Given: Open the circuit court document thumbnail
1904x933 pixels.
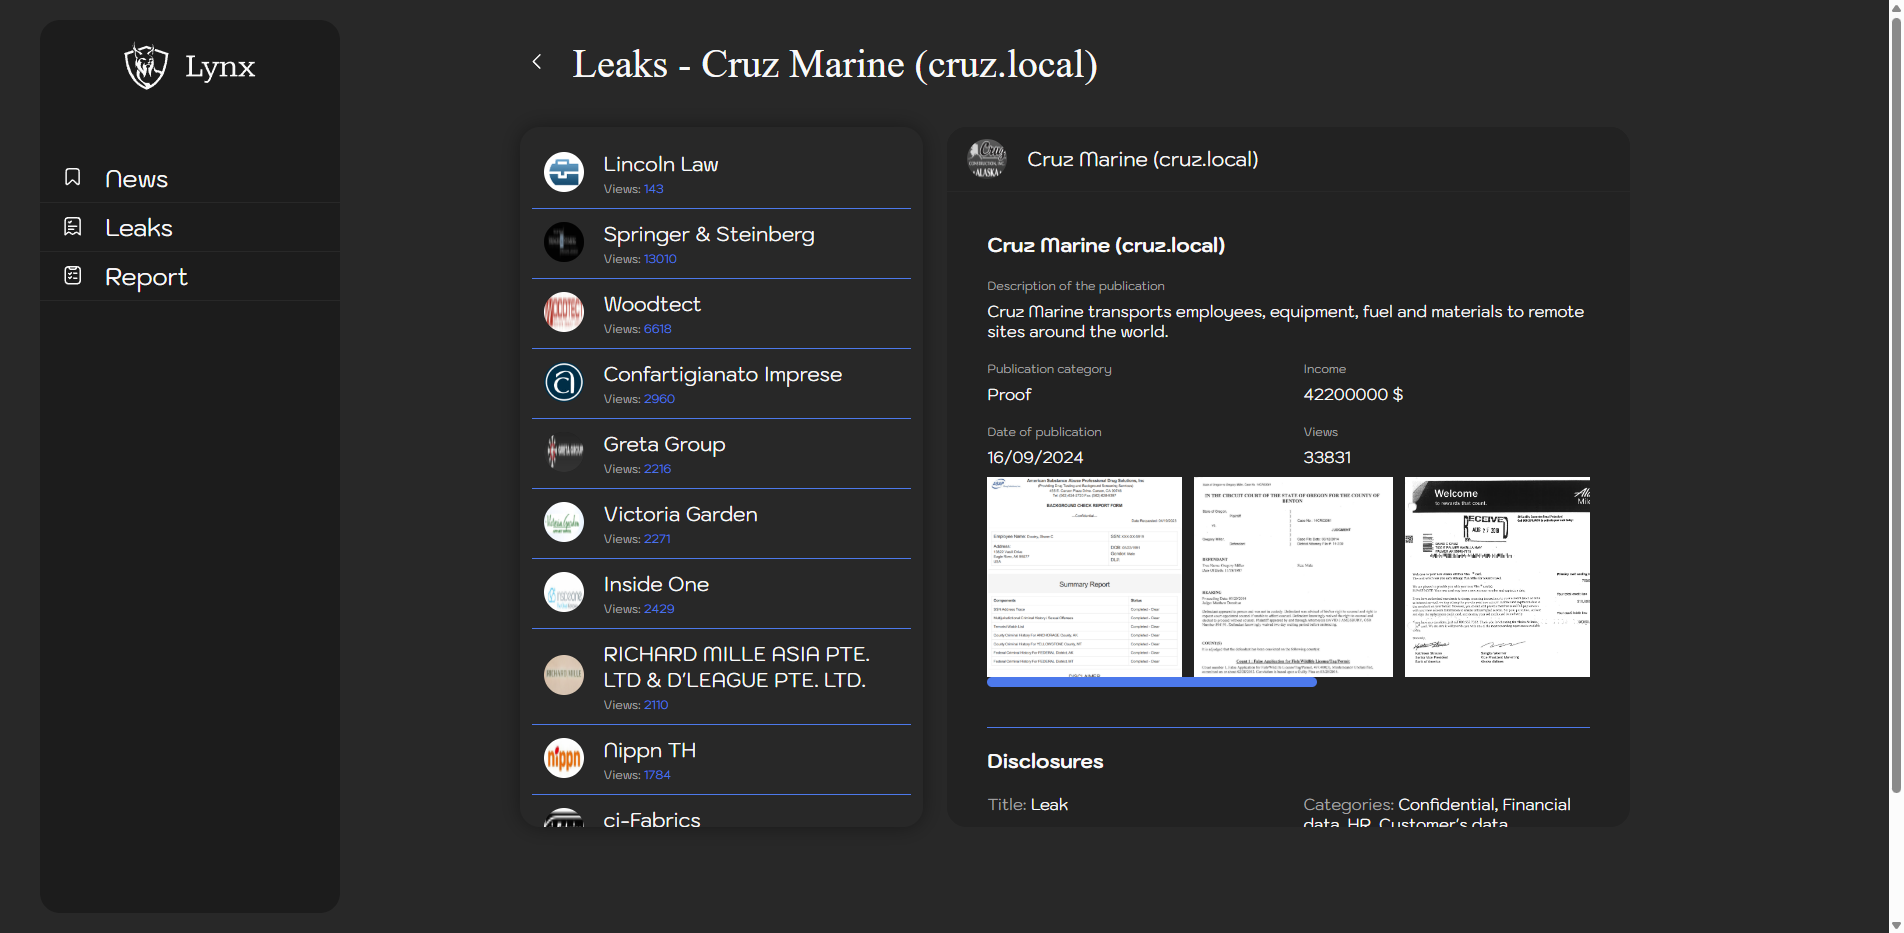Looking at the screenshot, I should 1292,577.
